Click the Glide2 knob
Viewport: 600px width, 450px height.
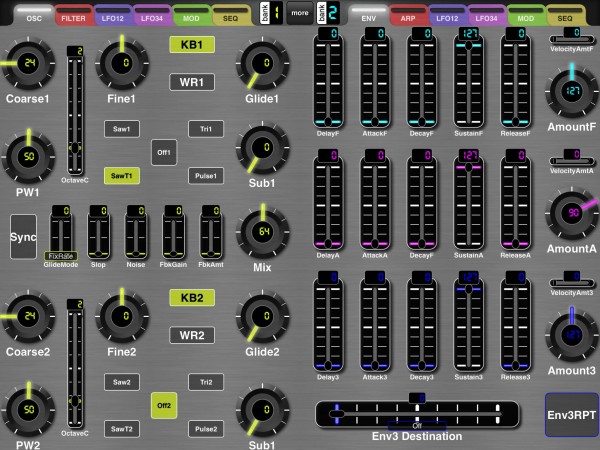[x=263, y=316]
